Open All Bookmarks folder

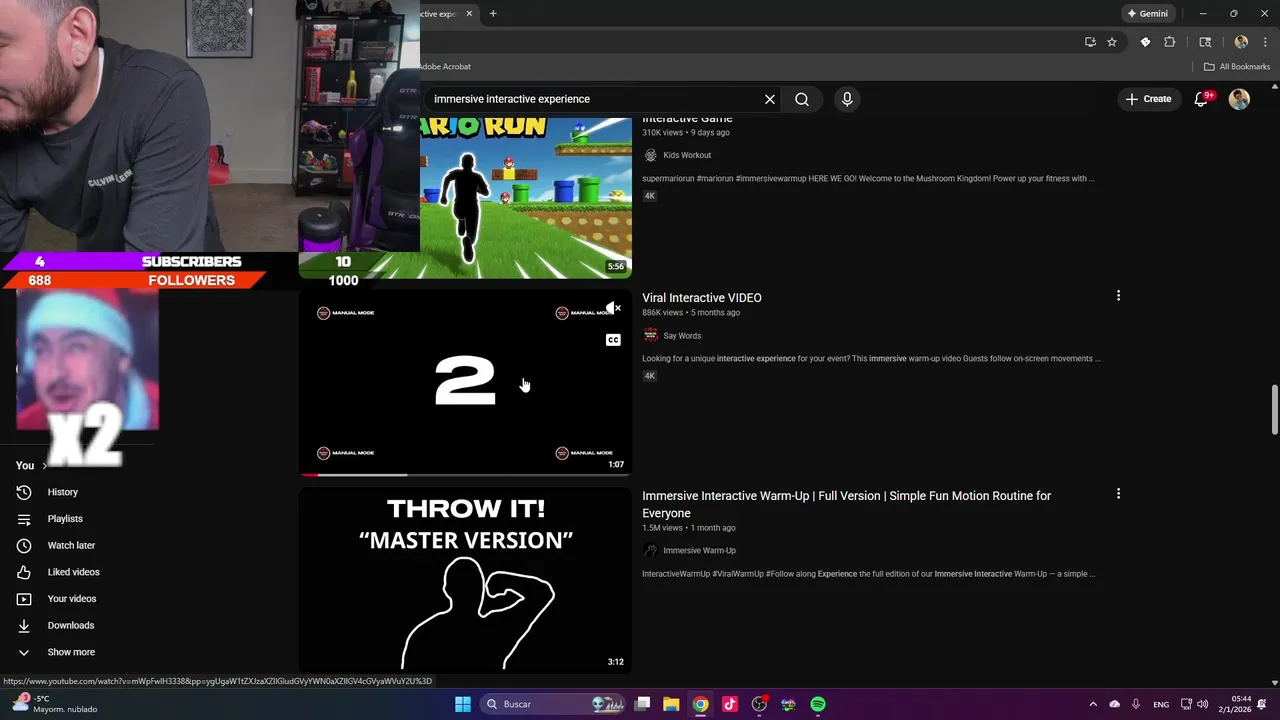pyautogui.click(x=1237, y=67)
